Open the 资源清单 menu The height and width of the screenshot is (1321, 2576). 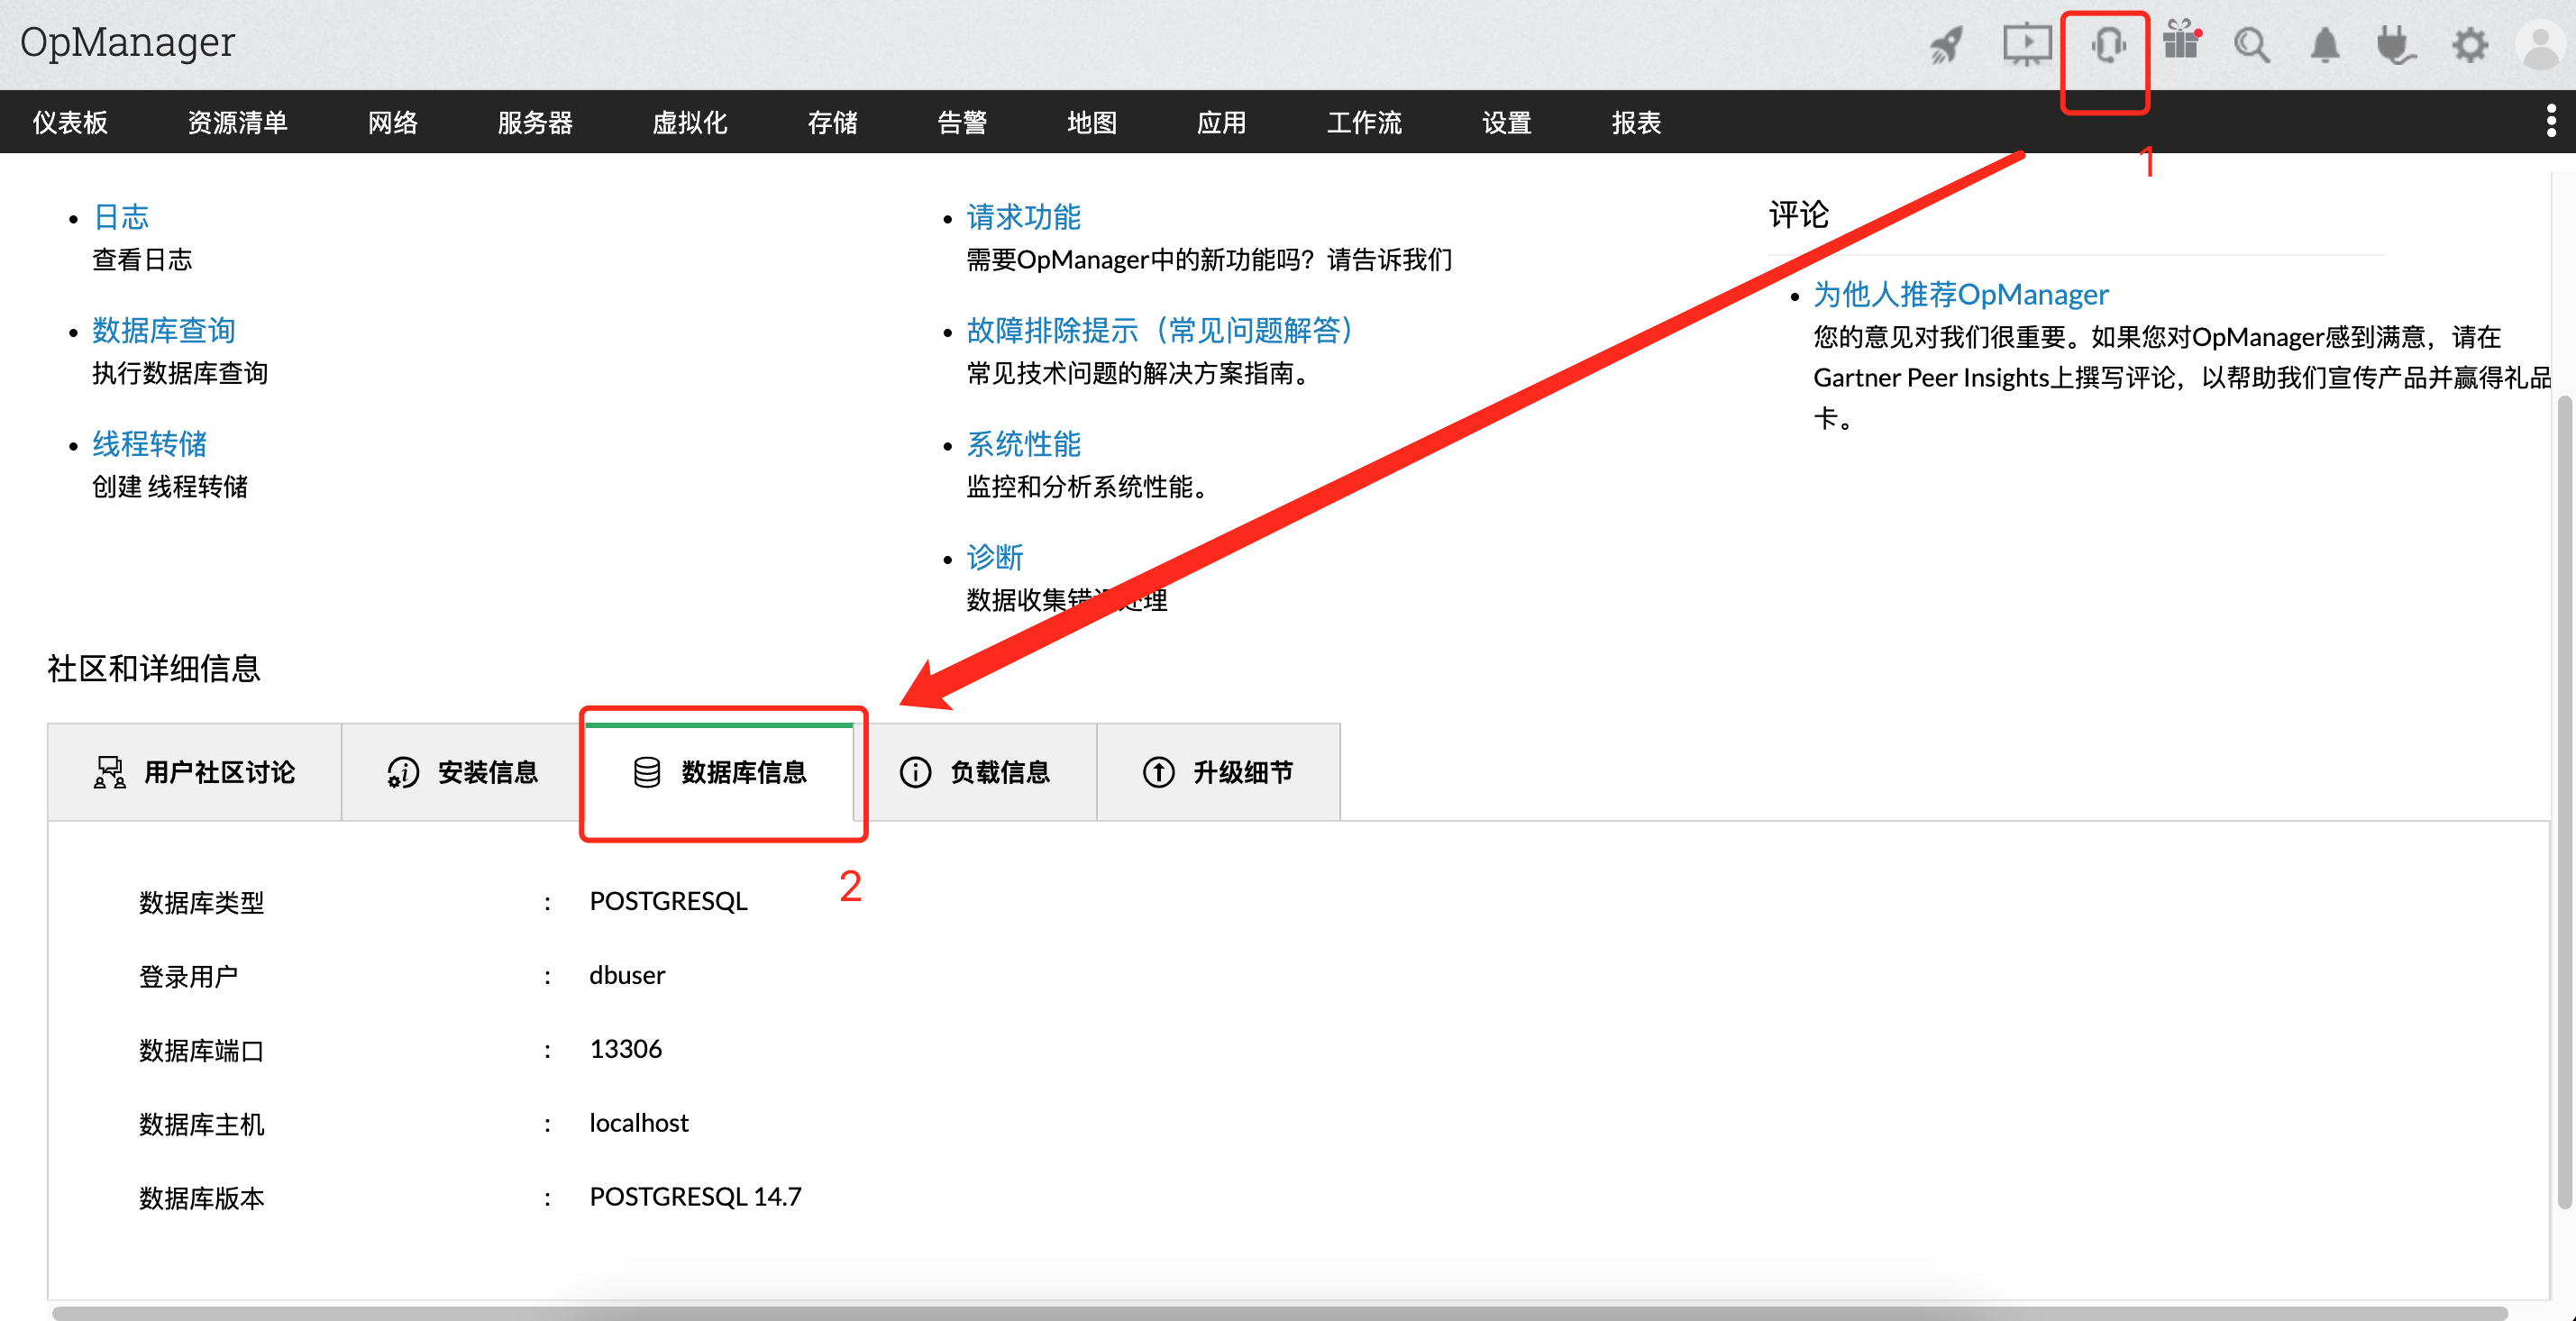pos(238,122)
